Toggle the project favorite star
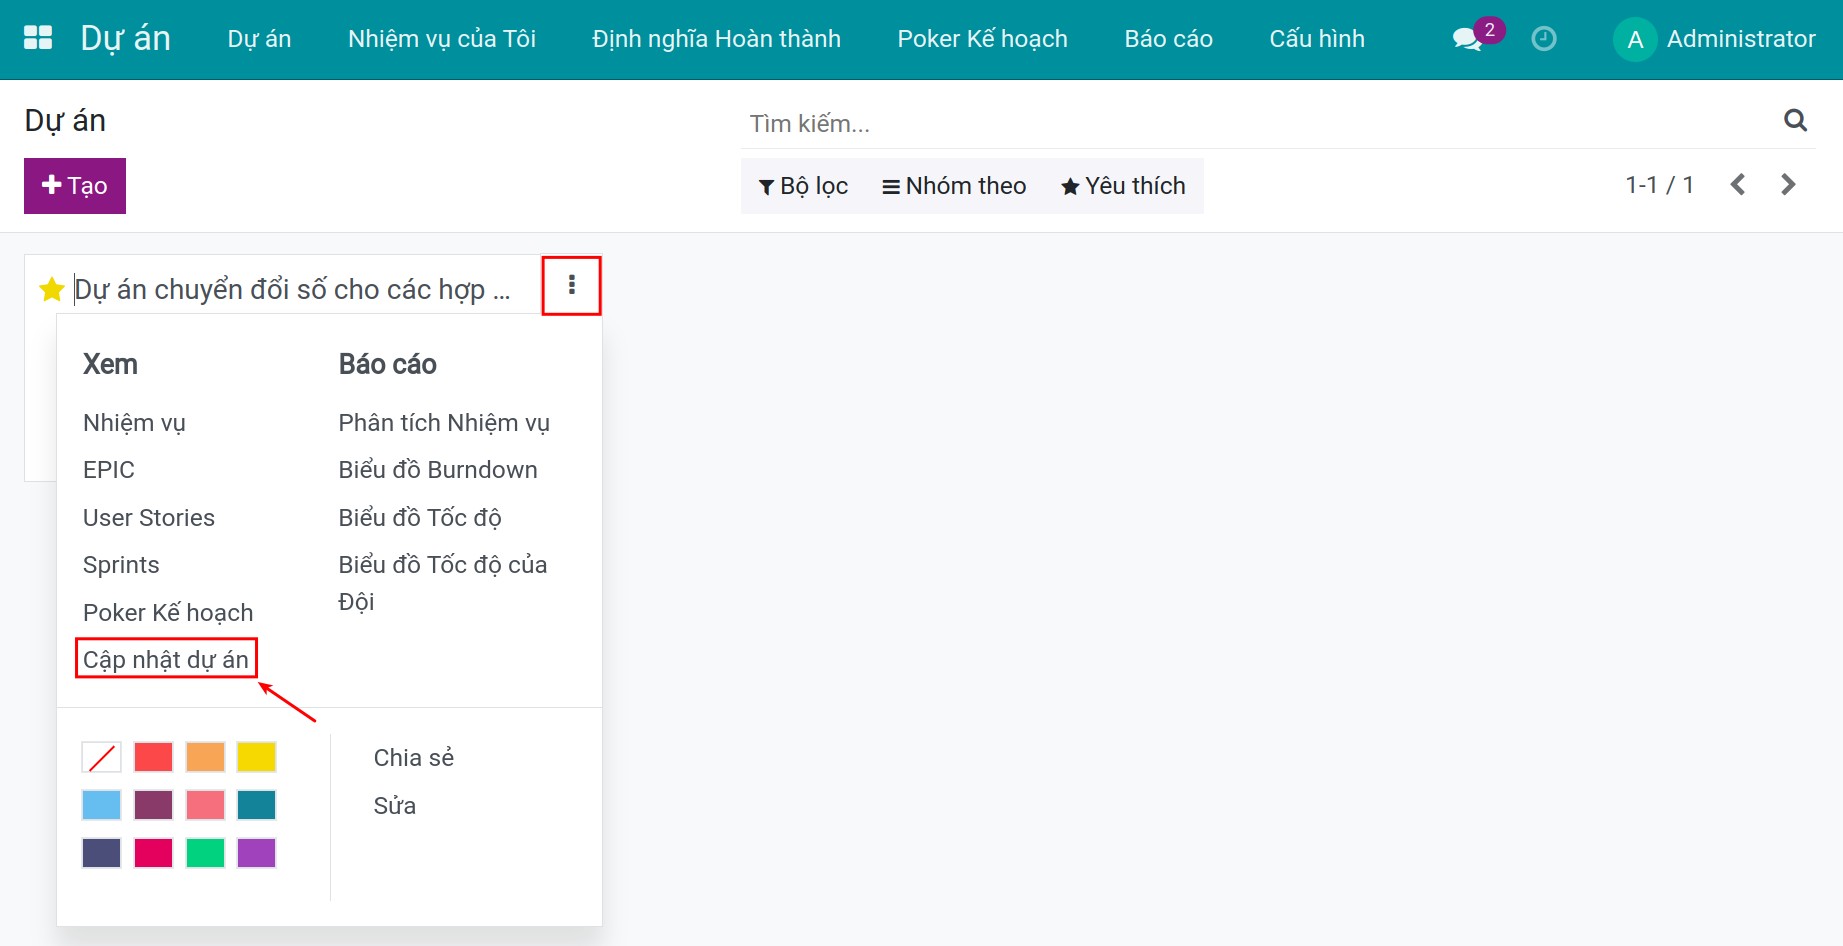Screen dimensions: 1843x946 point(51,290)
